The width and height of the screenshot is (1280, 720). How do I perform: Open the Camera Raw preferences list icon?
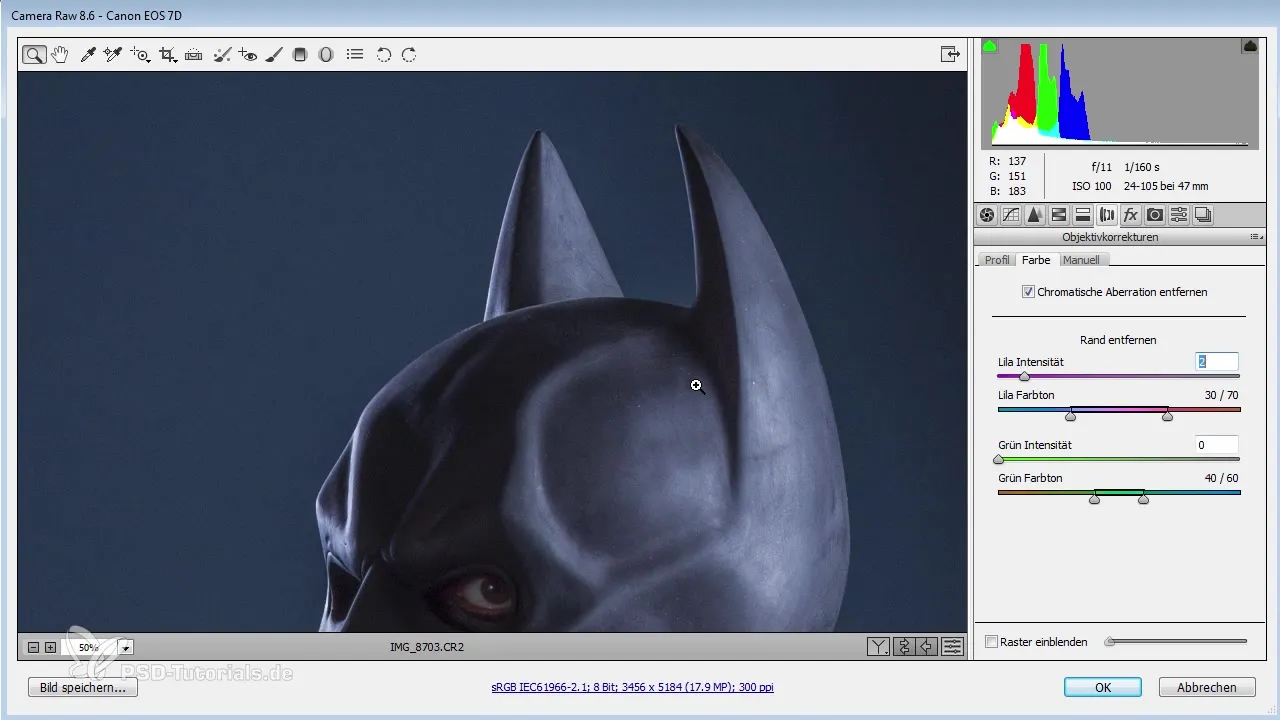pyautogui.click(x=354, y=55)
